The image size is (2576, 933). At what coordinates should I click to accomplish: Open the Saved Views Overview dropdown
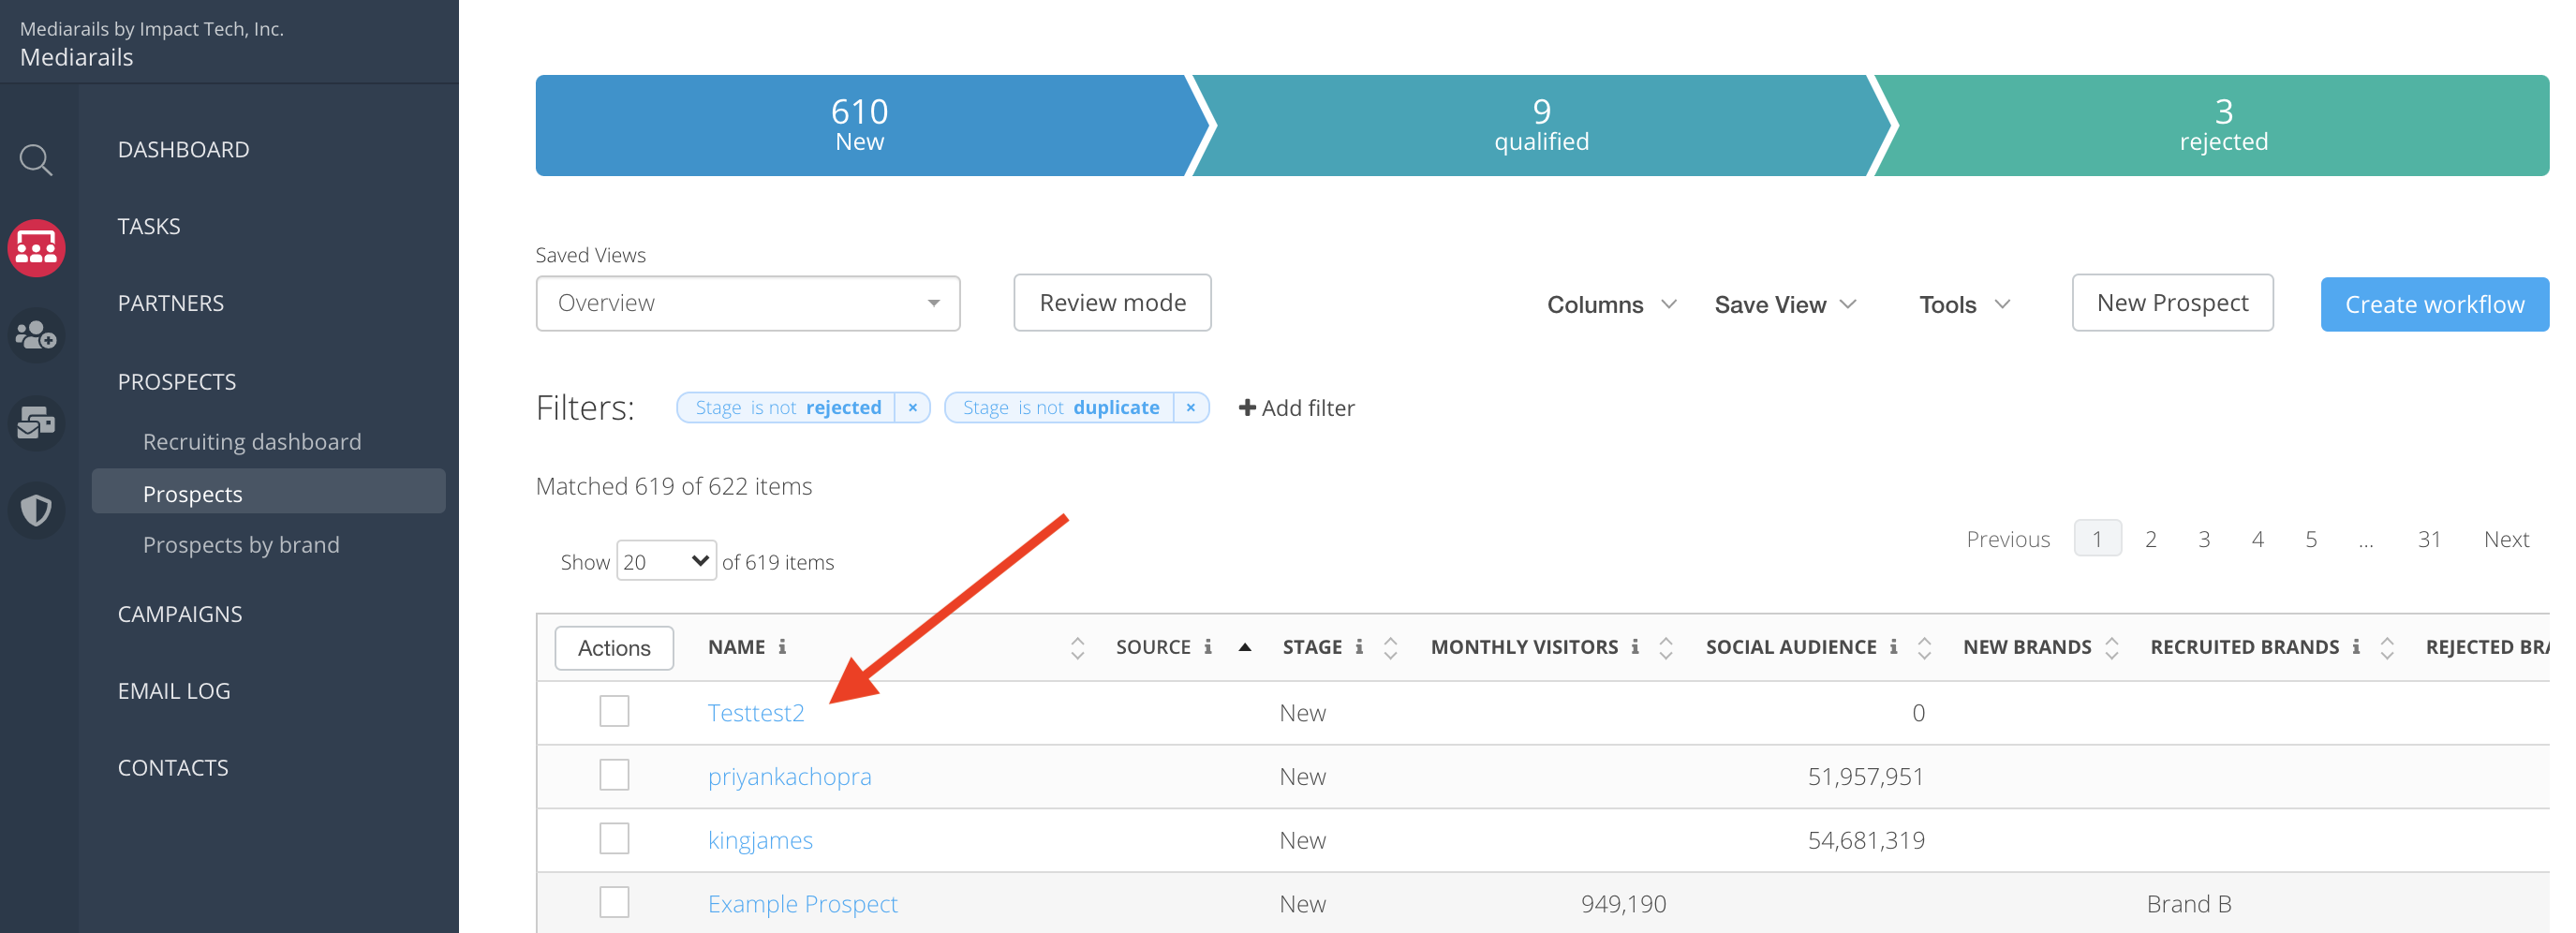tap(747, 304)
